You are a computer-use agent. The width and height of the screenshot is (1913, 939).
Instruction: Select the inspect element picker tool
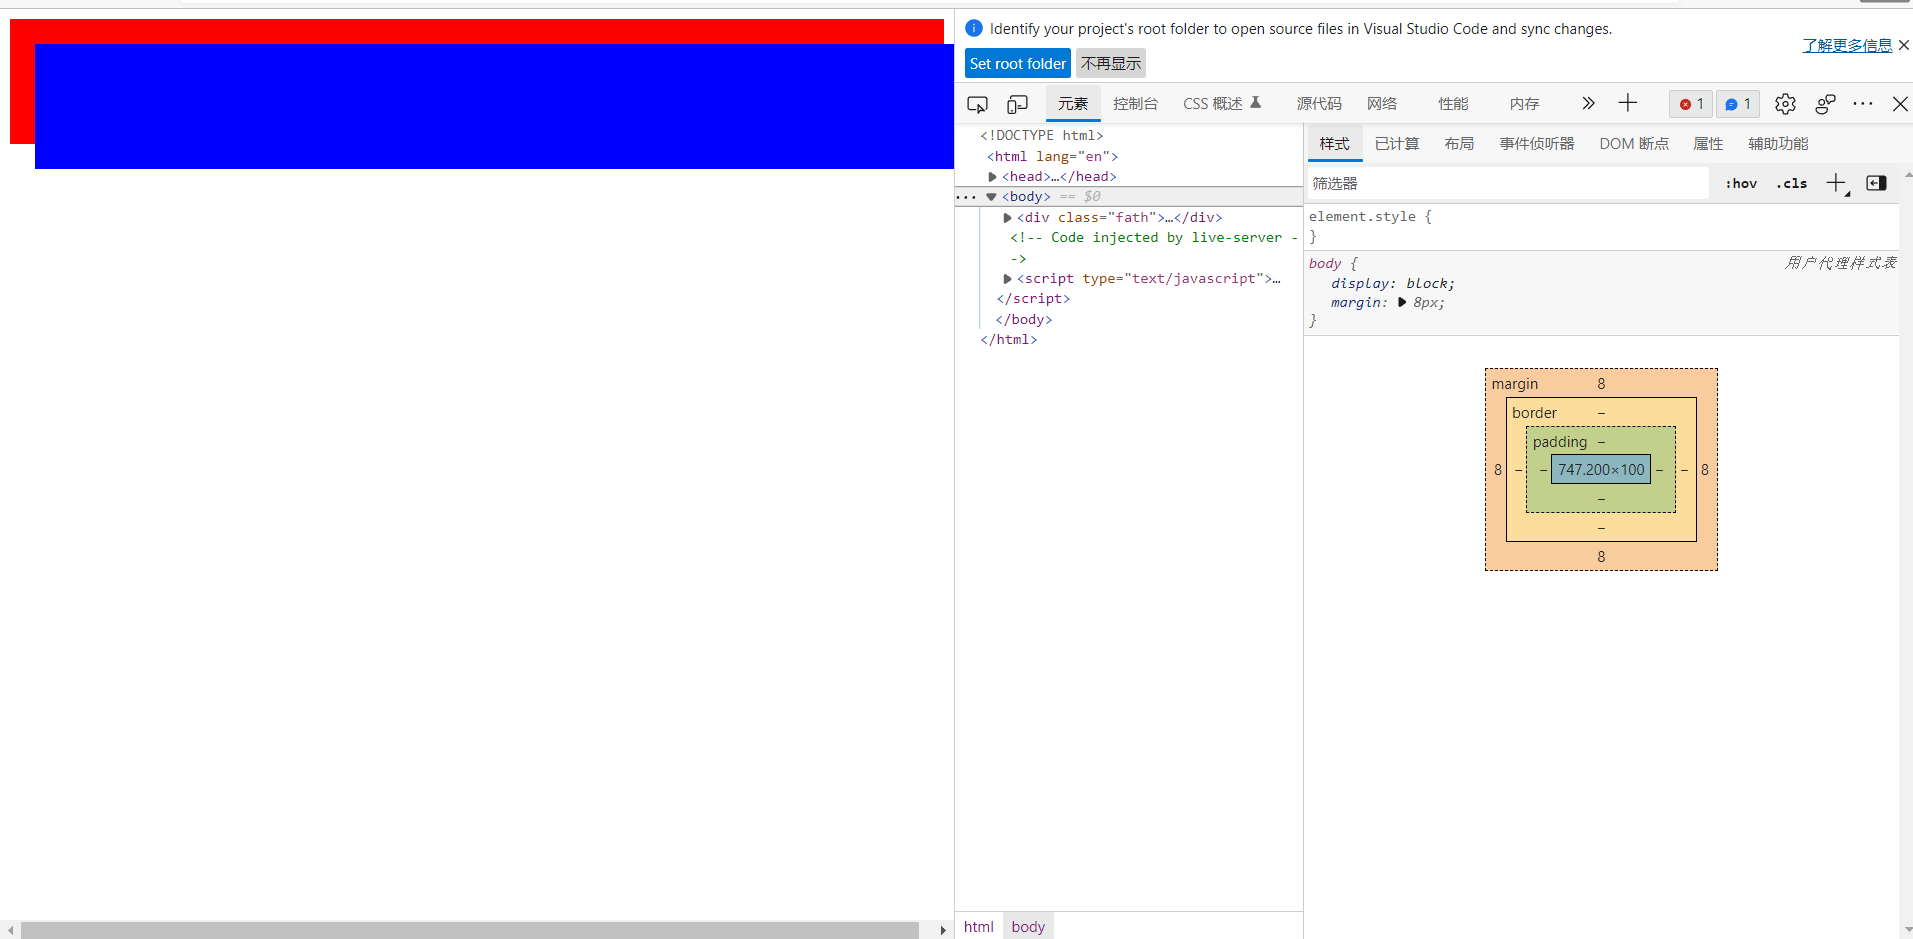click(977, 103)
